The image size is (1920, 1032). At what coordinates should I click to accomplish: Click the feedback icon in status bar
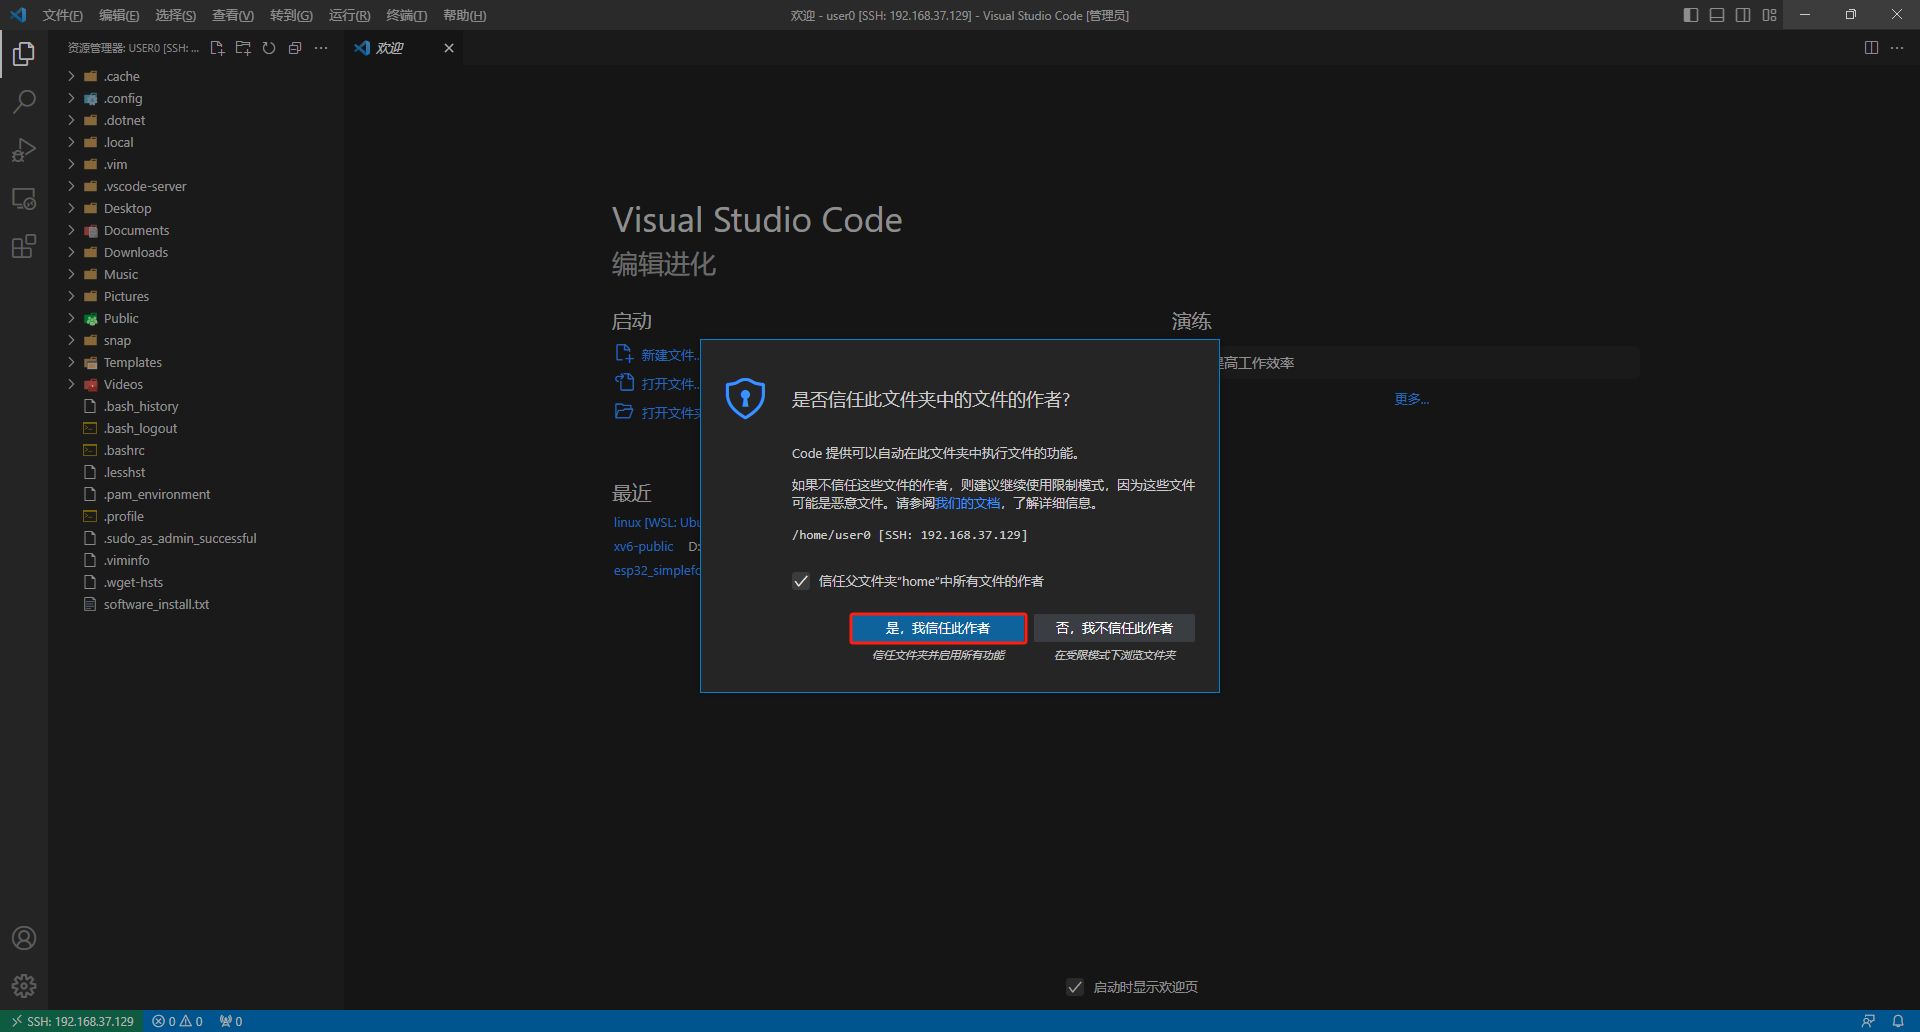tap(1868, 1021)
